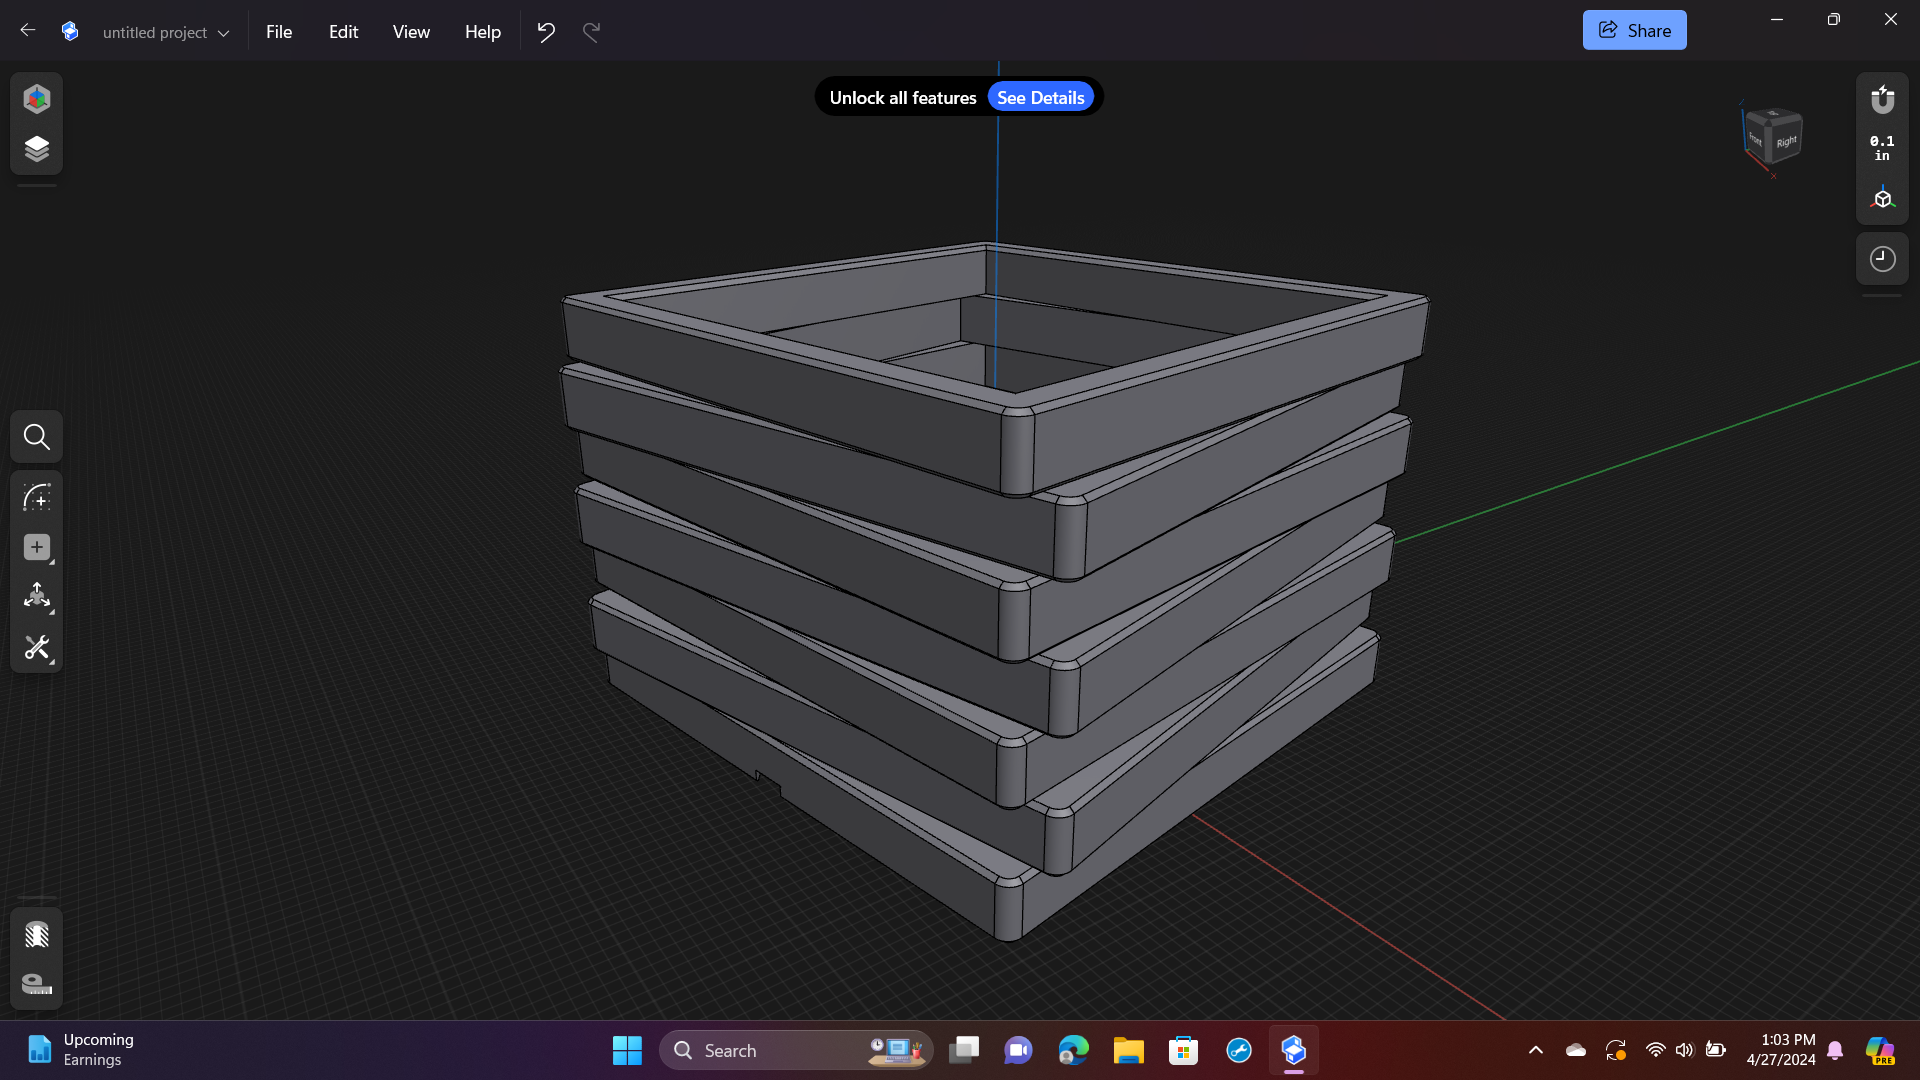The image size is (1920, 1080).
Task: Open the utilities wrench tool
Action: tap(36, 647)
